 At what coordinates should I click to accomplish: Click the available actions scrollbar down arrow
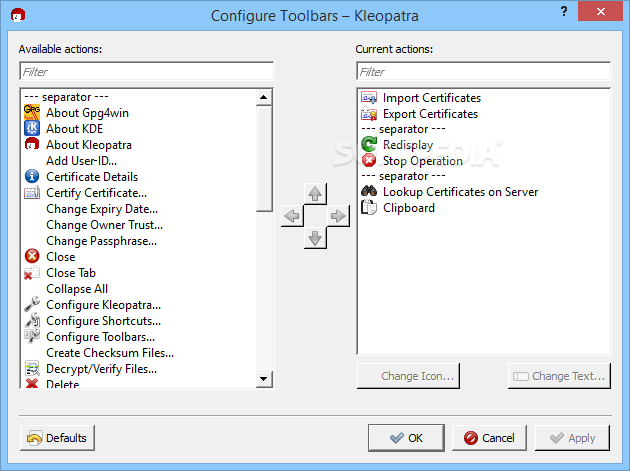[x=264, y=379]
